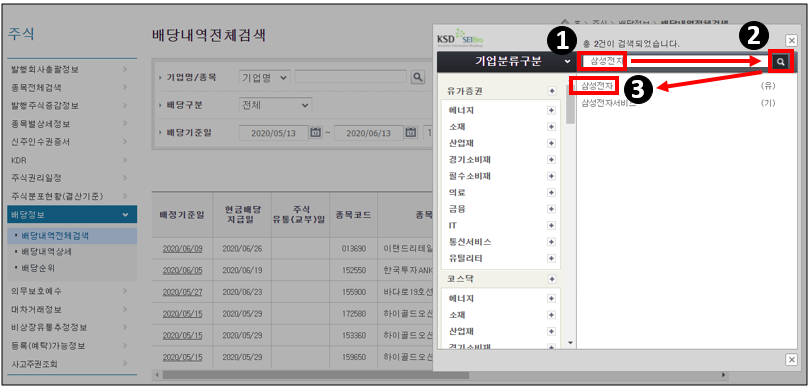Select 삼성전자서비스 in search results
The height and width of the screenshot is (389, 811).
pos(608,103)
